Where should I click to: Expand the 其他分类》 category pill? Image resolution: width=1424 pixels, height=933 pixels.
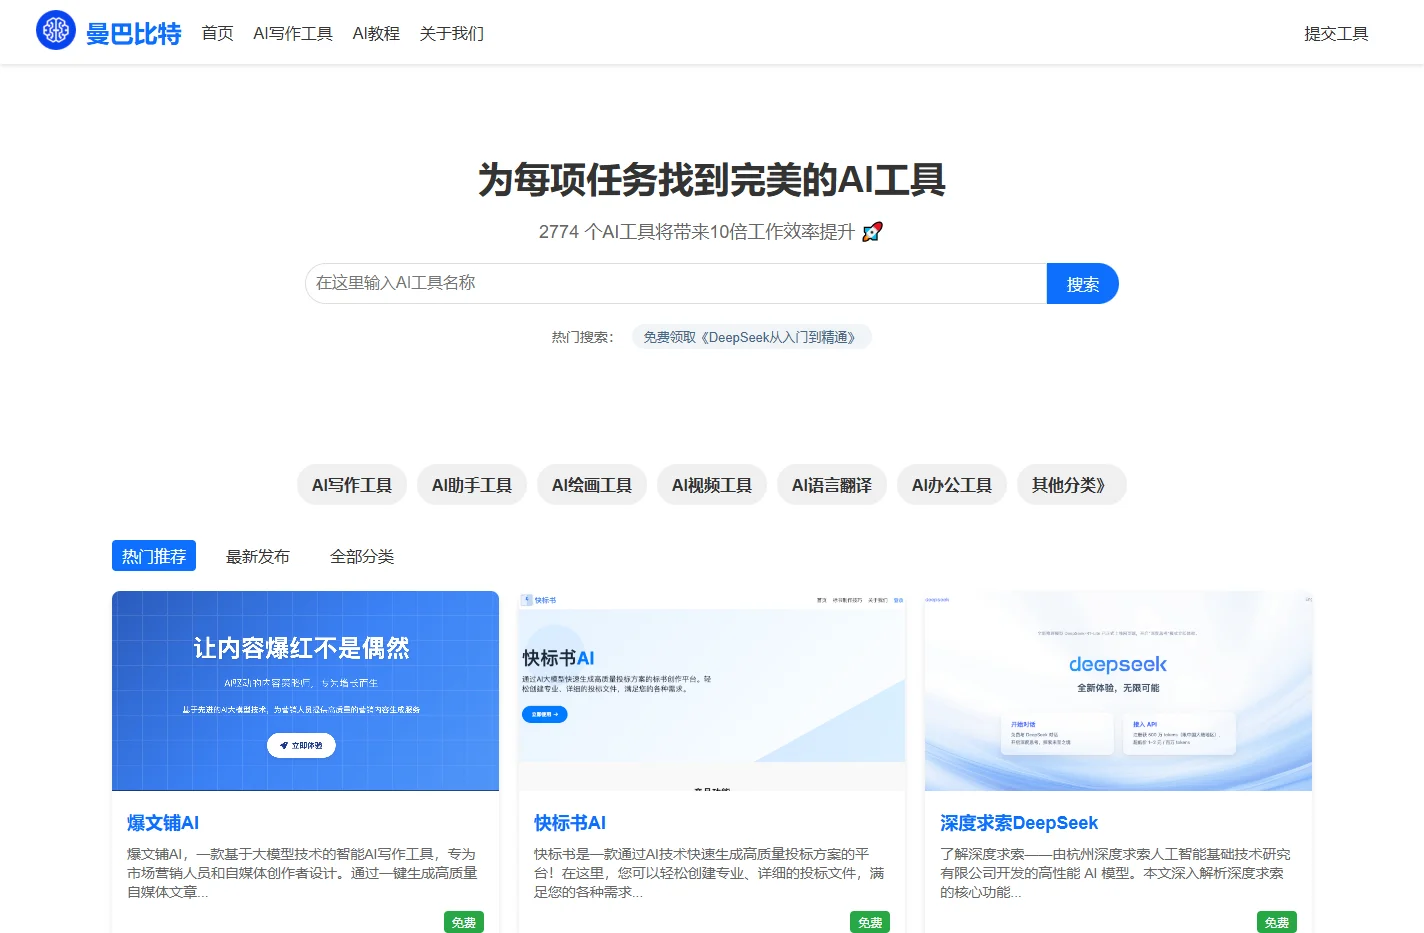pyautogui.click(x=1072, y=485)
